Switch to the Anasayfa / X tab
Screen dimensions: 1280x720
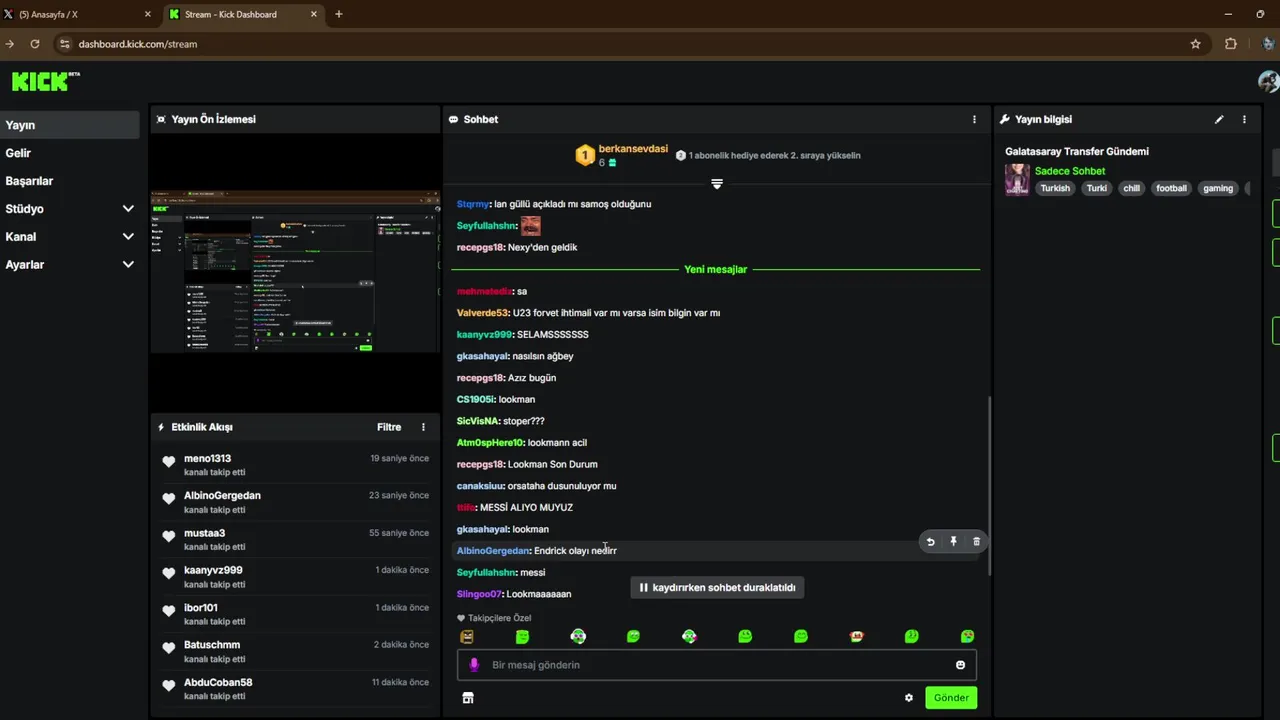coord(78,14)
